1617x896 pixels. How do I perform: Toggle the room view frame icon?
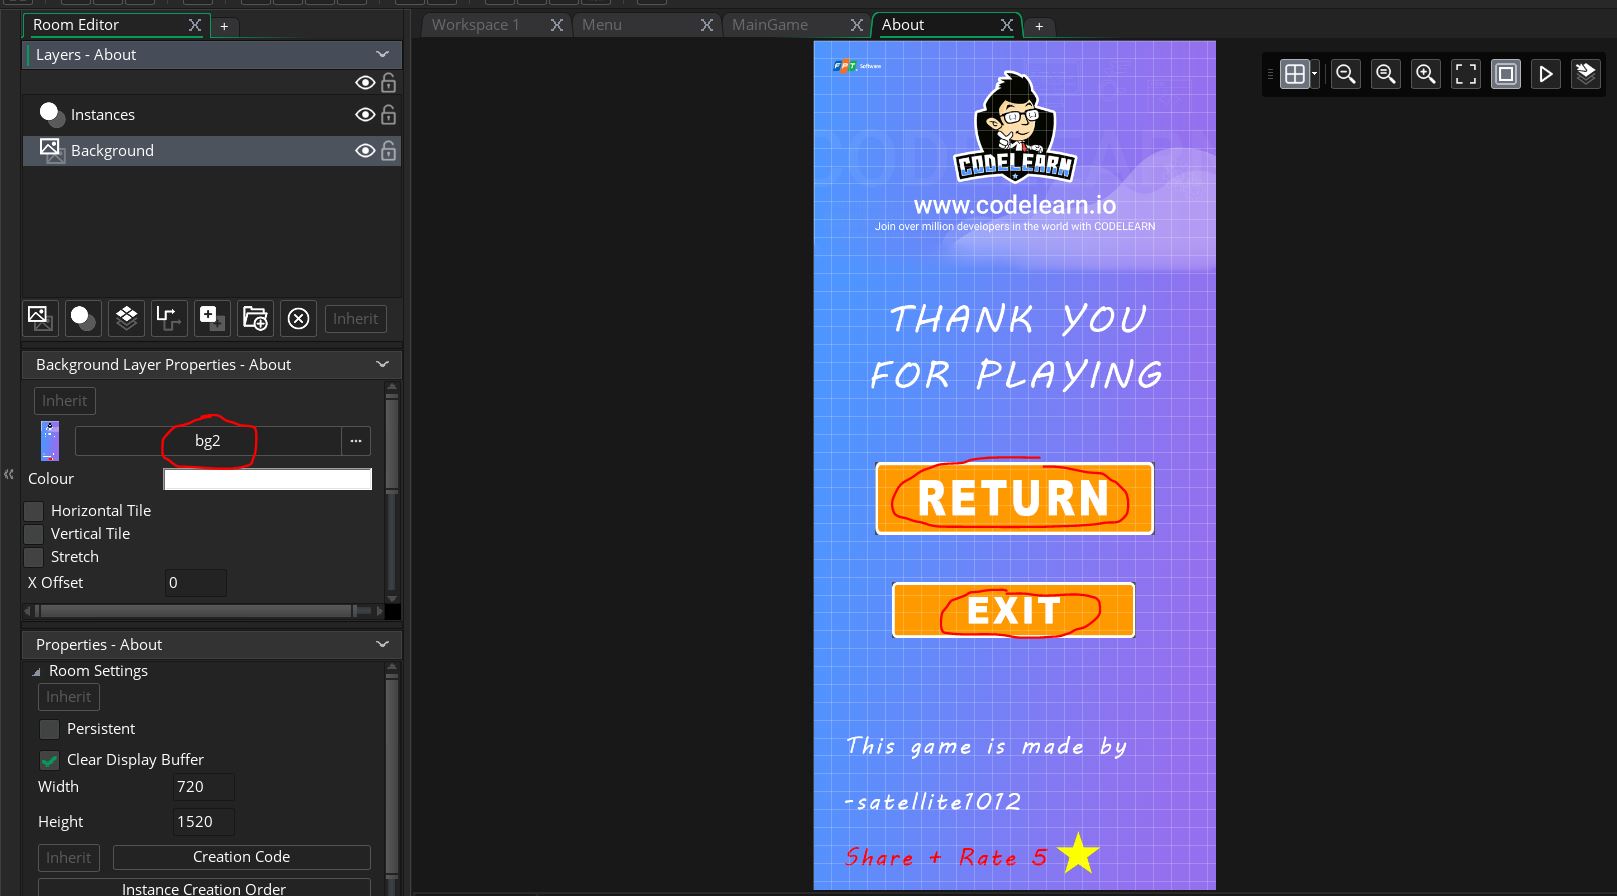point(1506,74)
